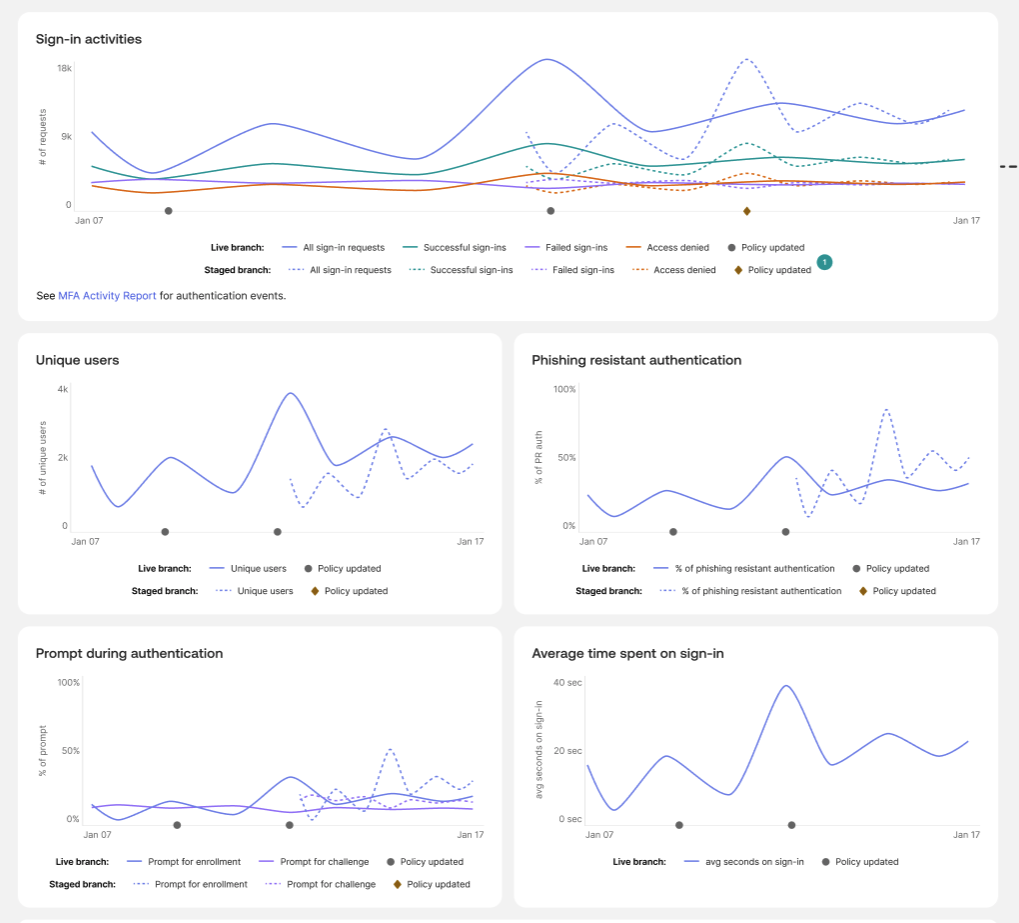Click second policy updated dot in Phishing resistant chart

coord(786,532)
